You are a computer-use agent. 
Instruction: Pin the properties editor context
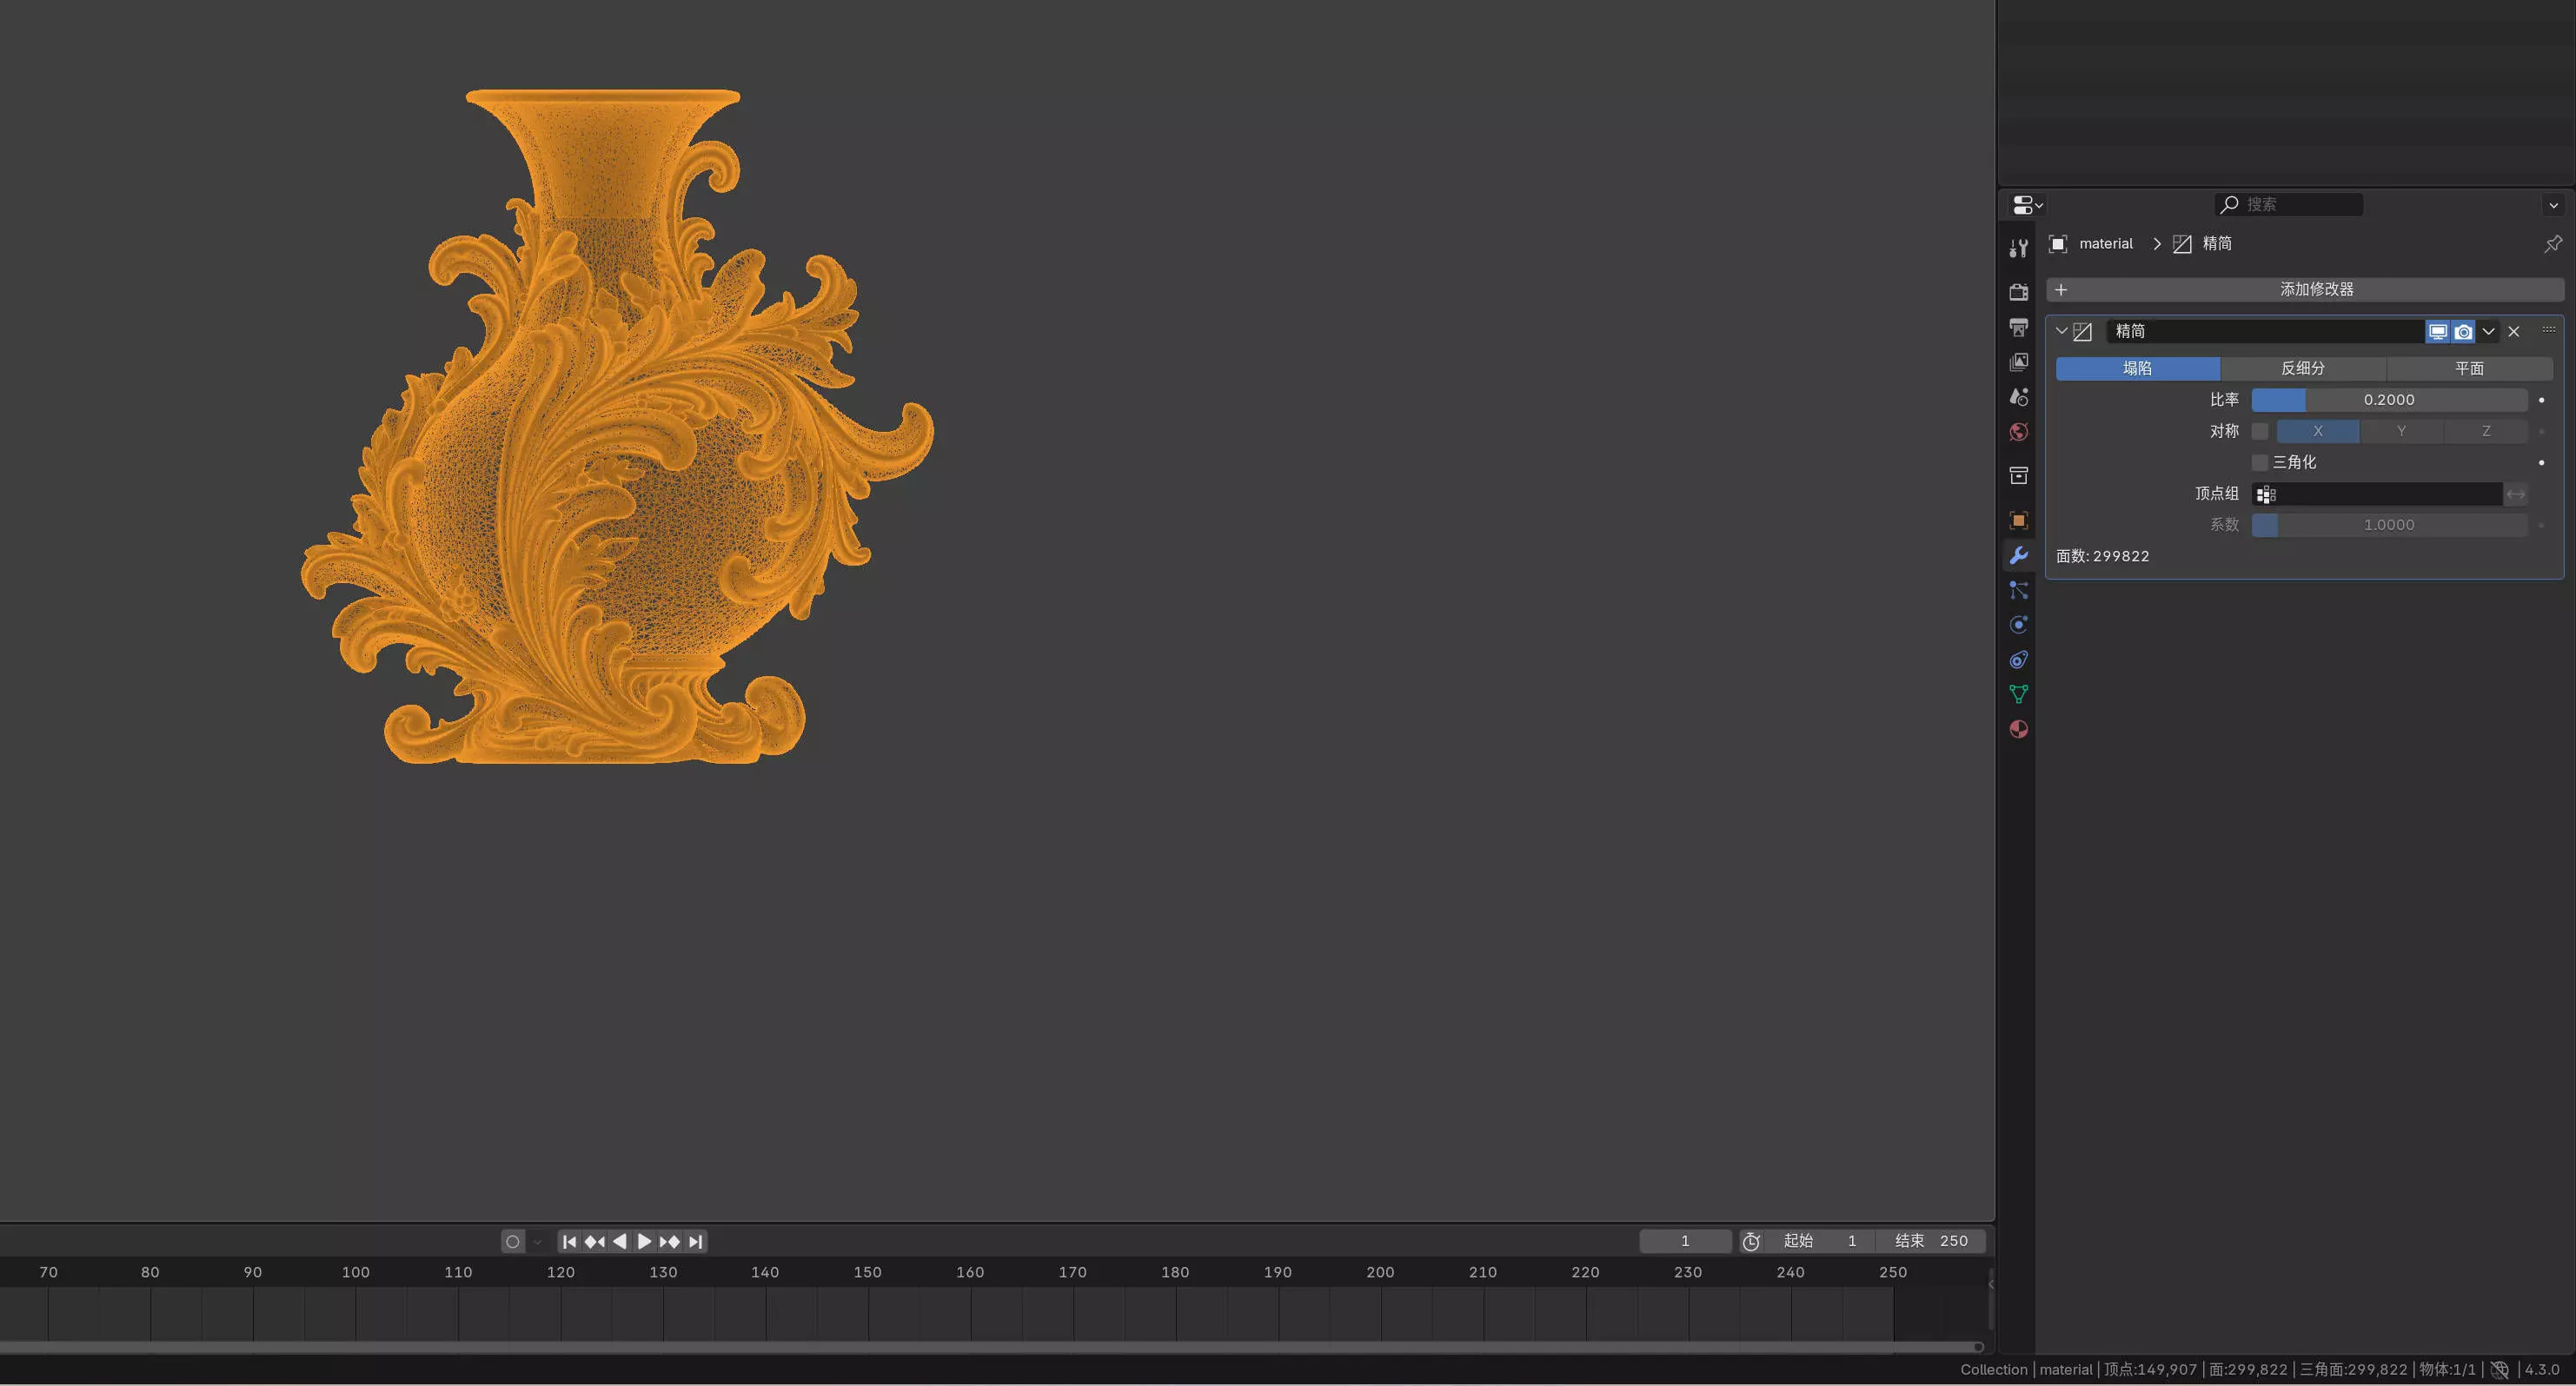point(2552,244)
